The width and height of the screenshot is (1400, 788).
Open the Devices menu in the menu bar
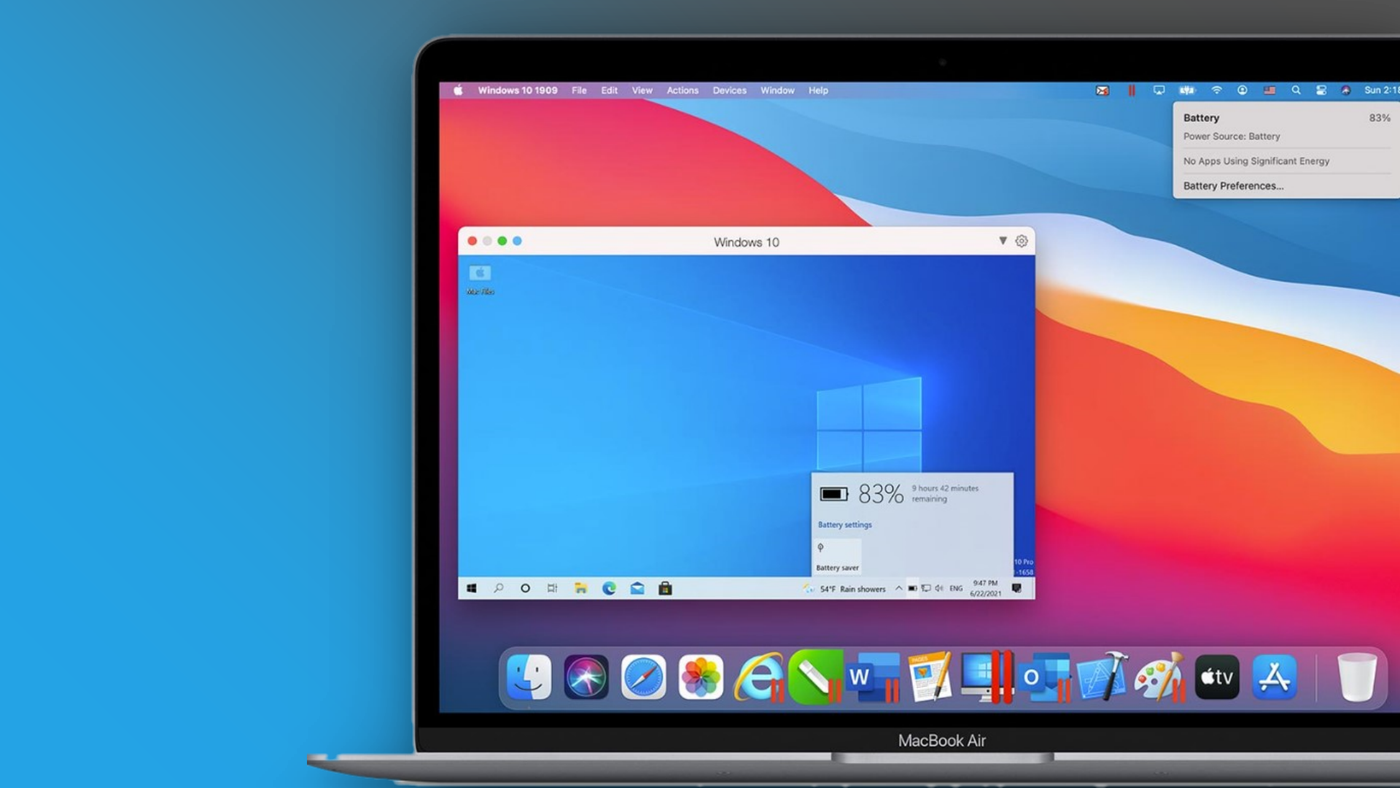(729, 90)
